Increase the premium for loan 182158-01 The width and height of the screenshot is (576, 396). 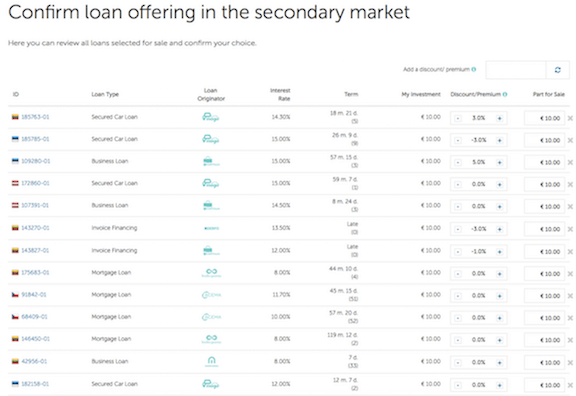point(499,385)
